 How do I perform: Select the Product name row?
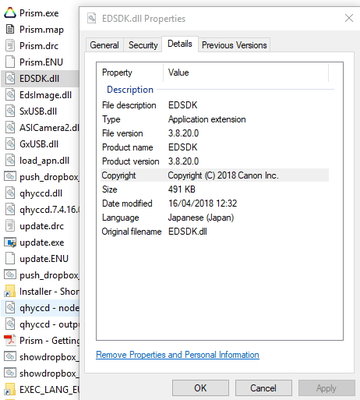[x=215, y=147]
